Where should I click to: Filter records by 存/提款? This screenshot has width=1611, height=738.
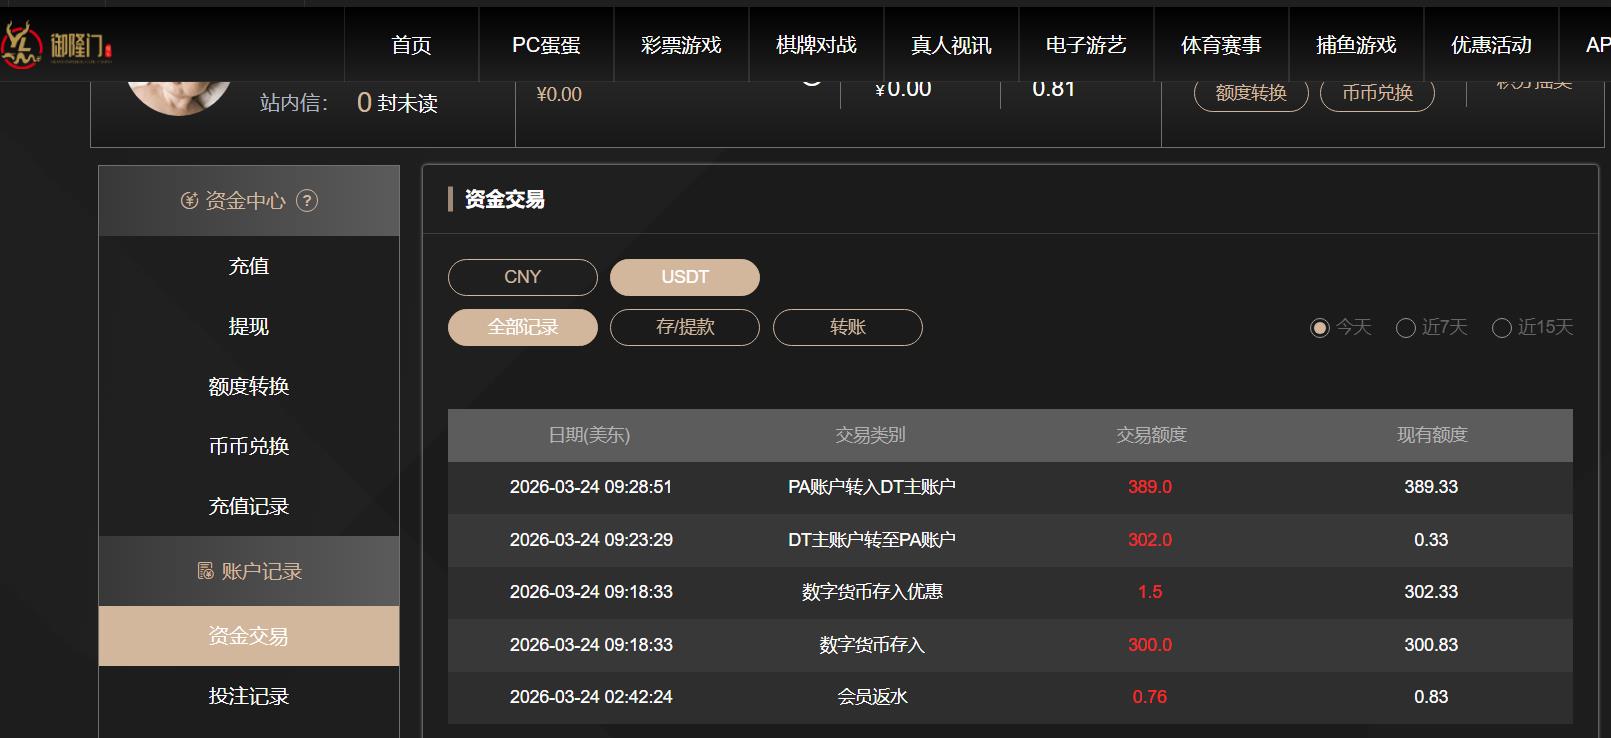point(684,327)
